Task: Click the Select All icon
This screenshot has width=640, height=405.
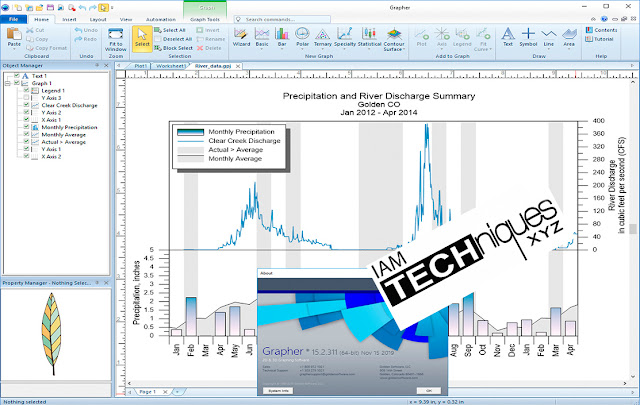Action: pyautogui.click(x=158, y=30)
